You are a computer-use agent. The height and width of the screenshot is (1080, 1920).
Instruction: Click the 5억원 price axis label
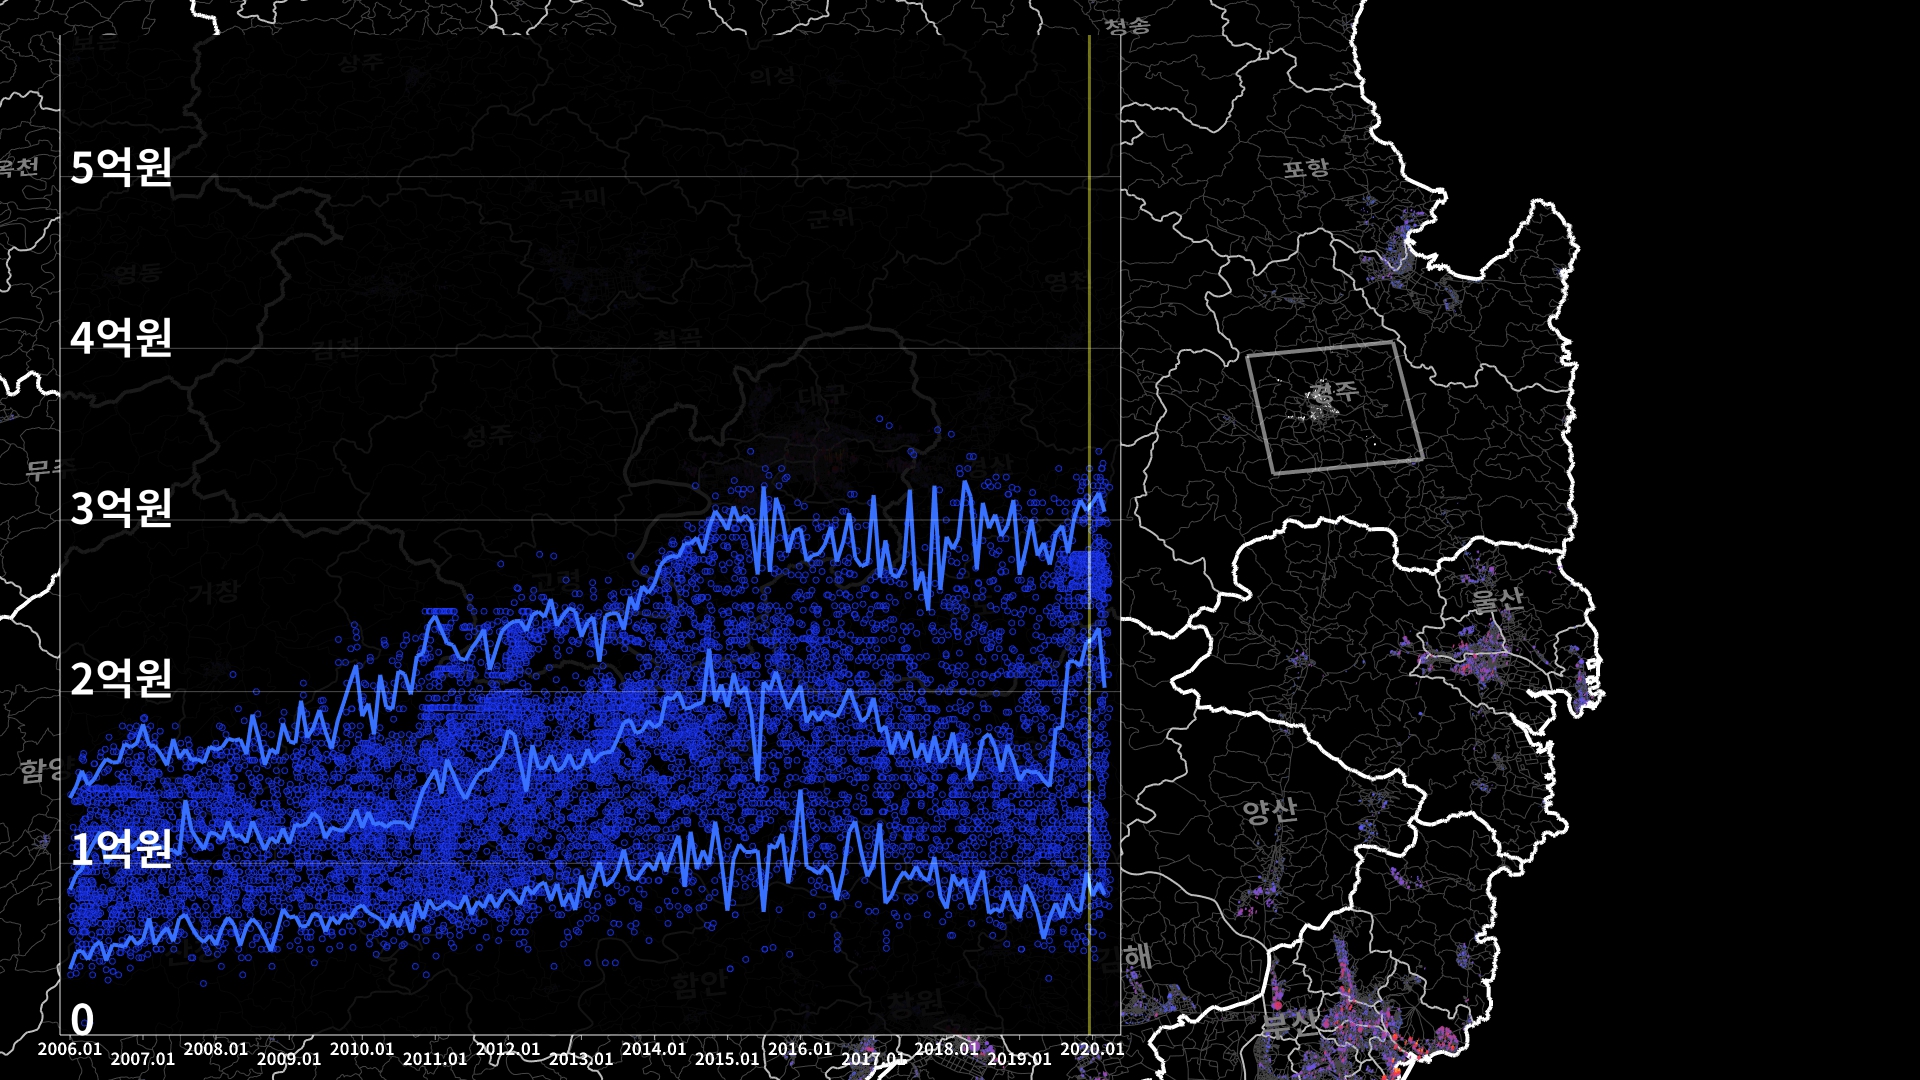pyautogui.click(x=121, y=167)
